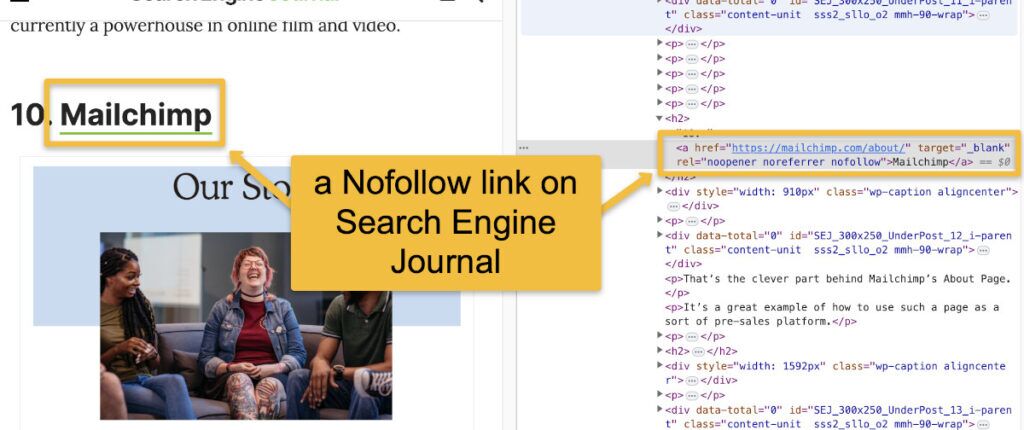
Task: Expand the collapsed h2 node below the paragraphs
Action: tap(659, 351)
